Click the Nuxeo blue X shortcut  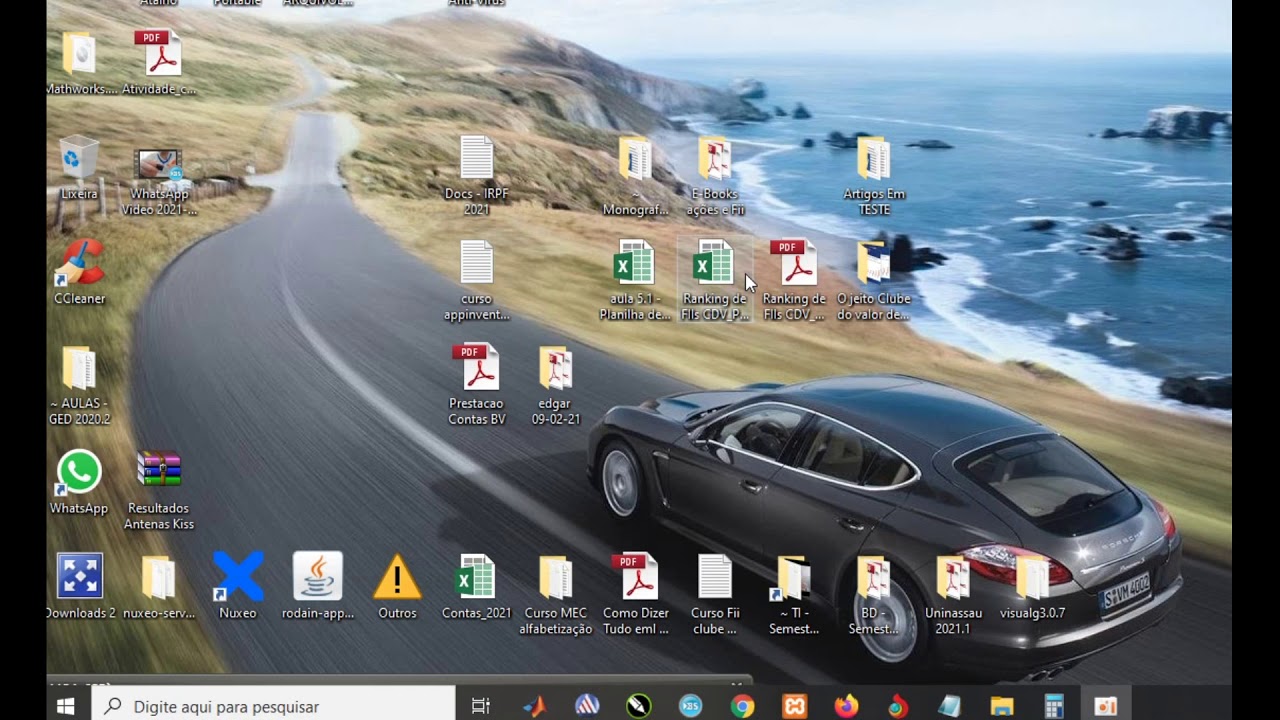[238, 577]
